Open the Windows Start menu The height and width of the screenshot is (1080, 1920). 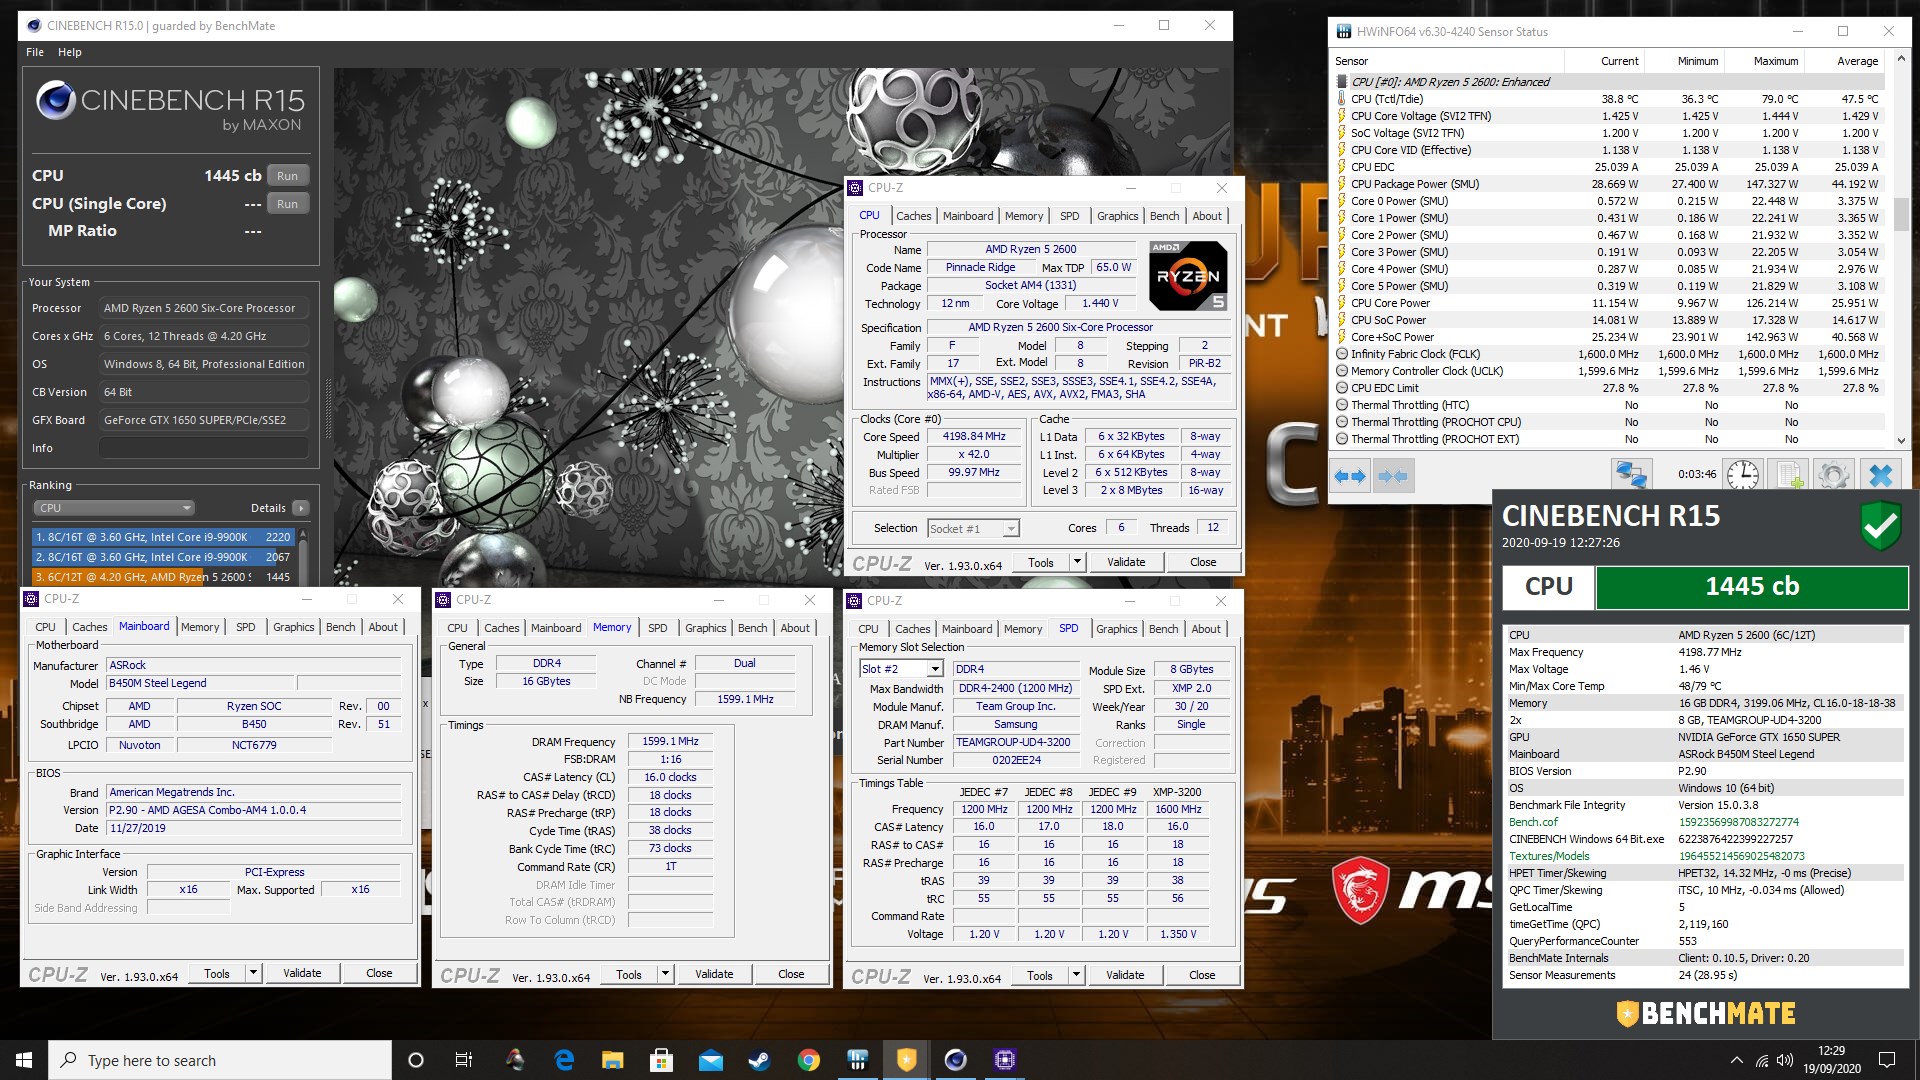tap(24, 1060)
